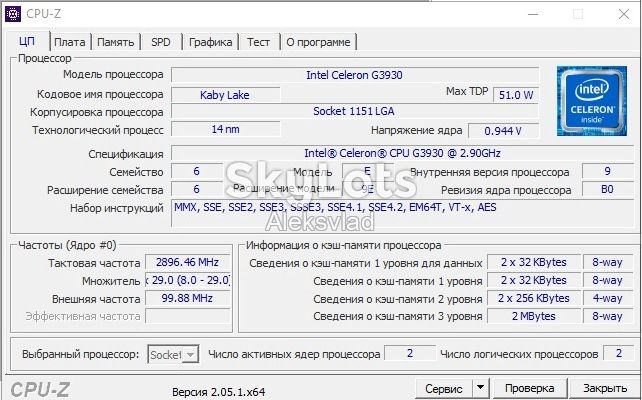Click the specification Intel Celeron CPU G3930 @ 2.90GHz
Image resolution: width=642 pixels, height=400 pixels.
click(402, 153)
